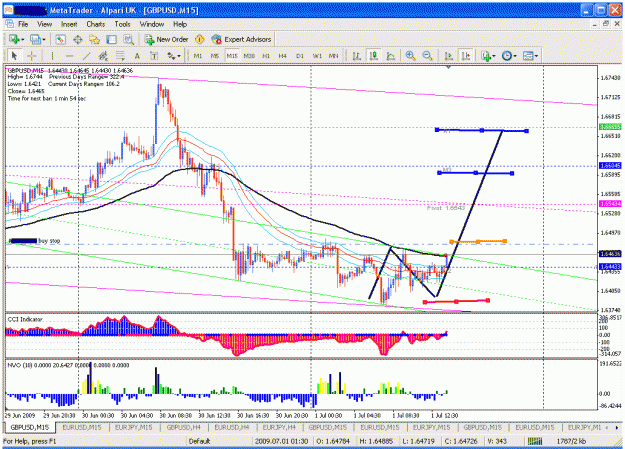This screenshot has height=449, width=625.
Task: Toggle Expert Advisors on or off
Action: click(x=241, y=39)
